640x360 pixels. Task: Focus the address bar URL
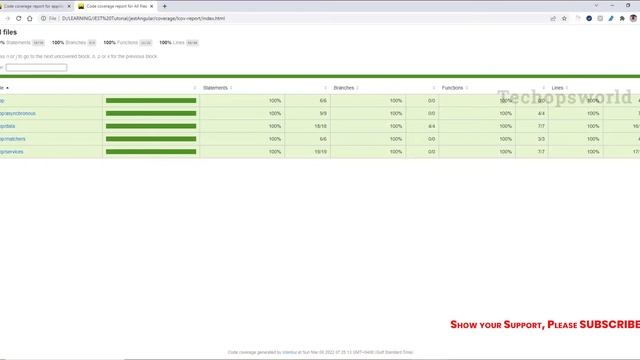tap(143, 18)
